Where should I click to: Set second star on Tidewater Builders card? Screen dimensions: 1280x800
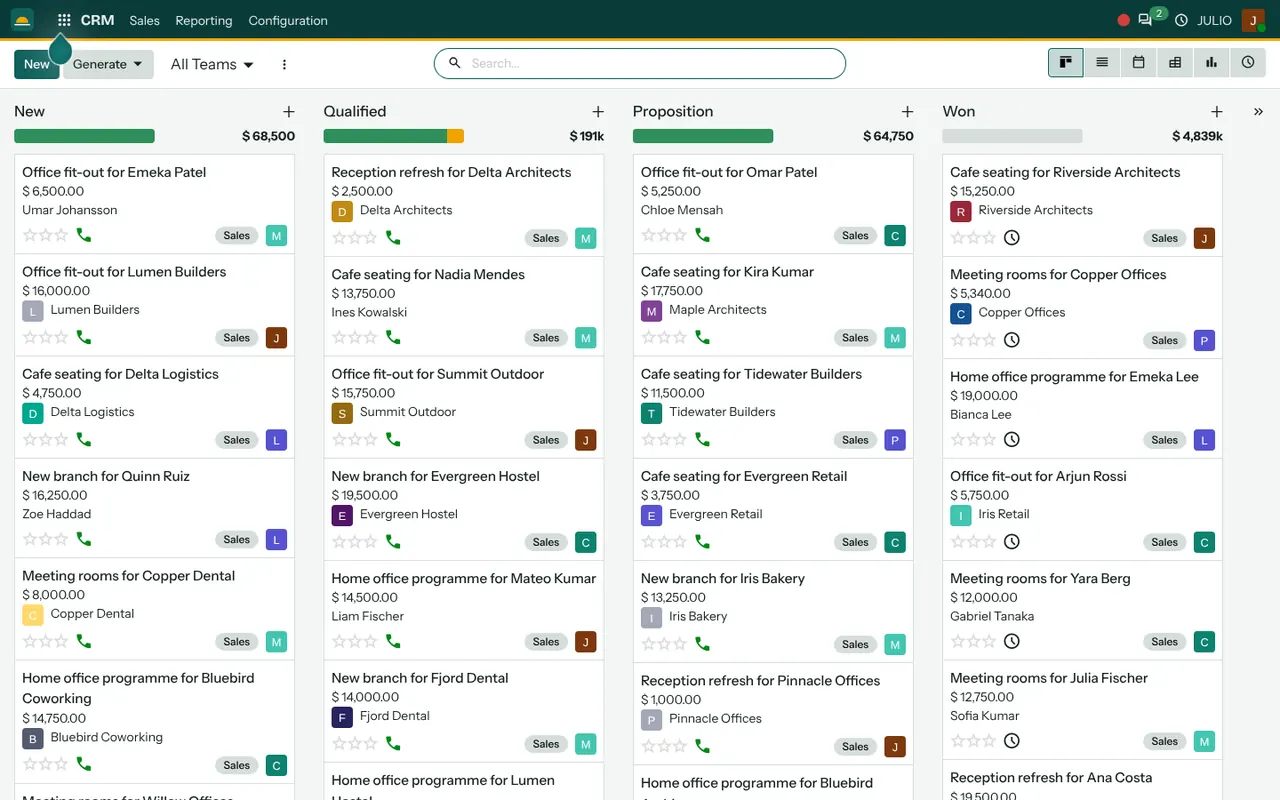click(665, 439)
